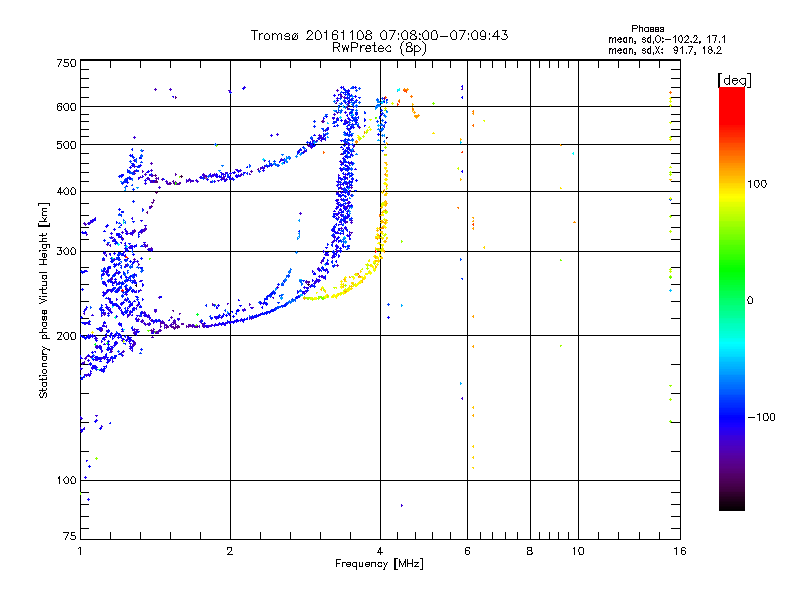This screenshot has width=800, height=600.
Task: Click the colorbar tick label "0"
Action: pyautogui.click(x=750, y=301)
